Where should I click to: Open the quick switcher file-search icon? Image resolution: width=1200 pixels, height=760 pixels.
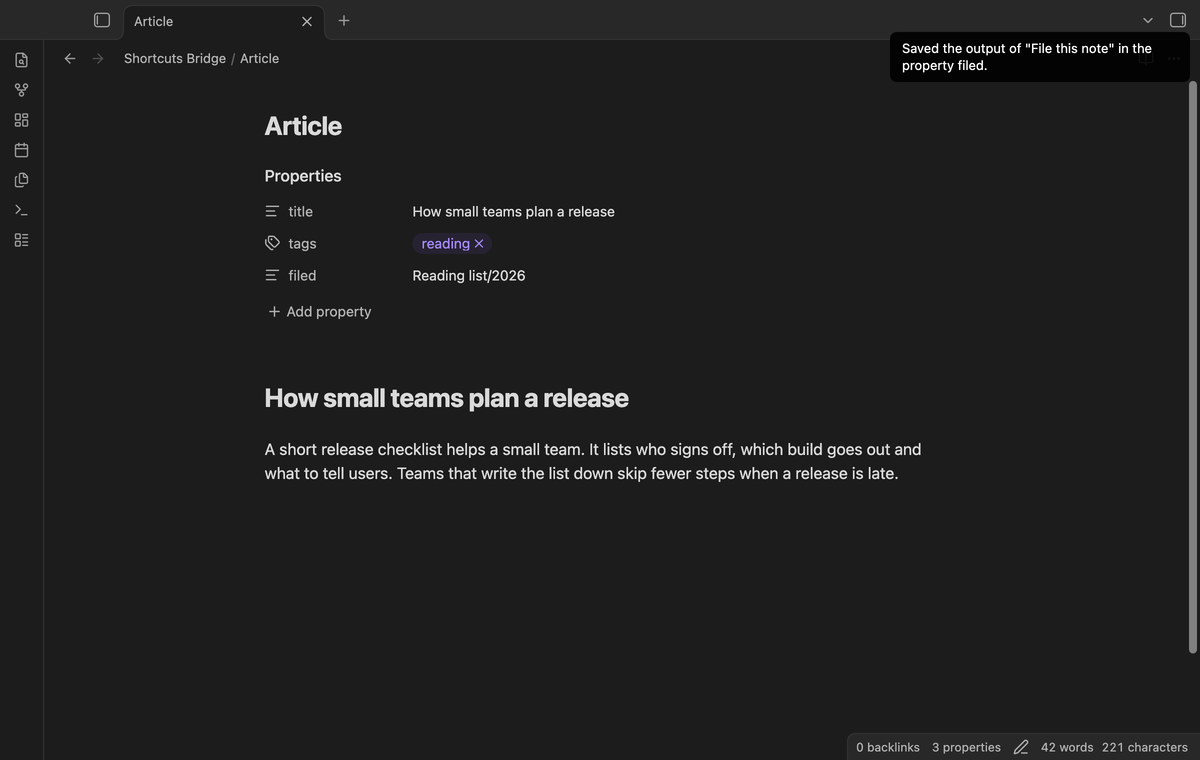pyautogui.click(x=22, y=60)
